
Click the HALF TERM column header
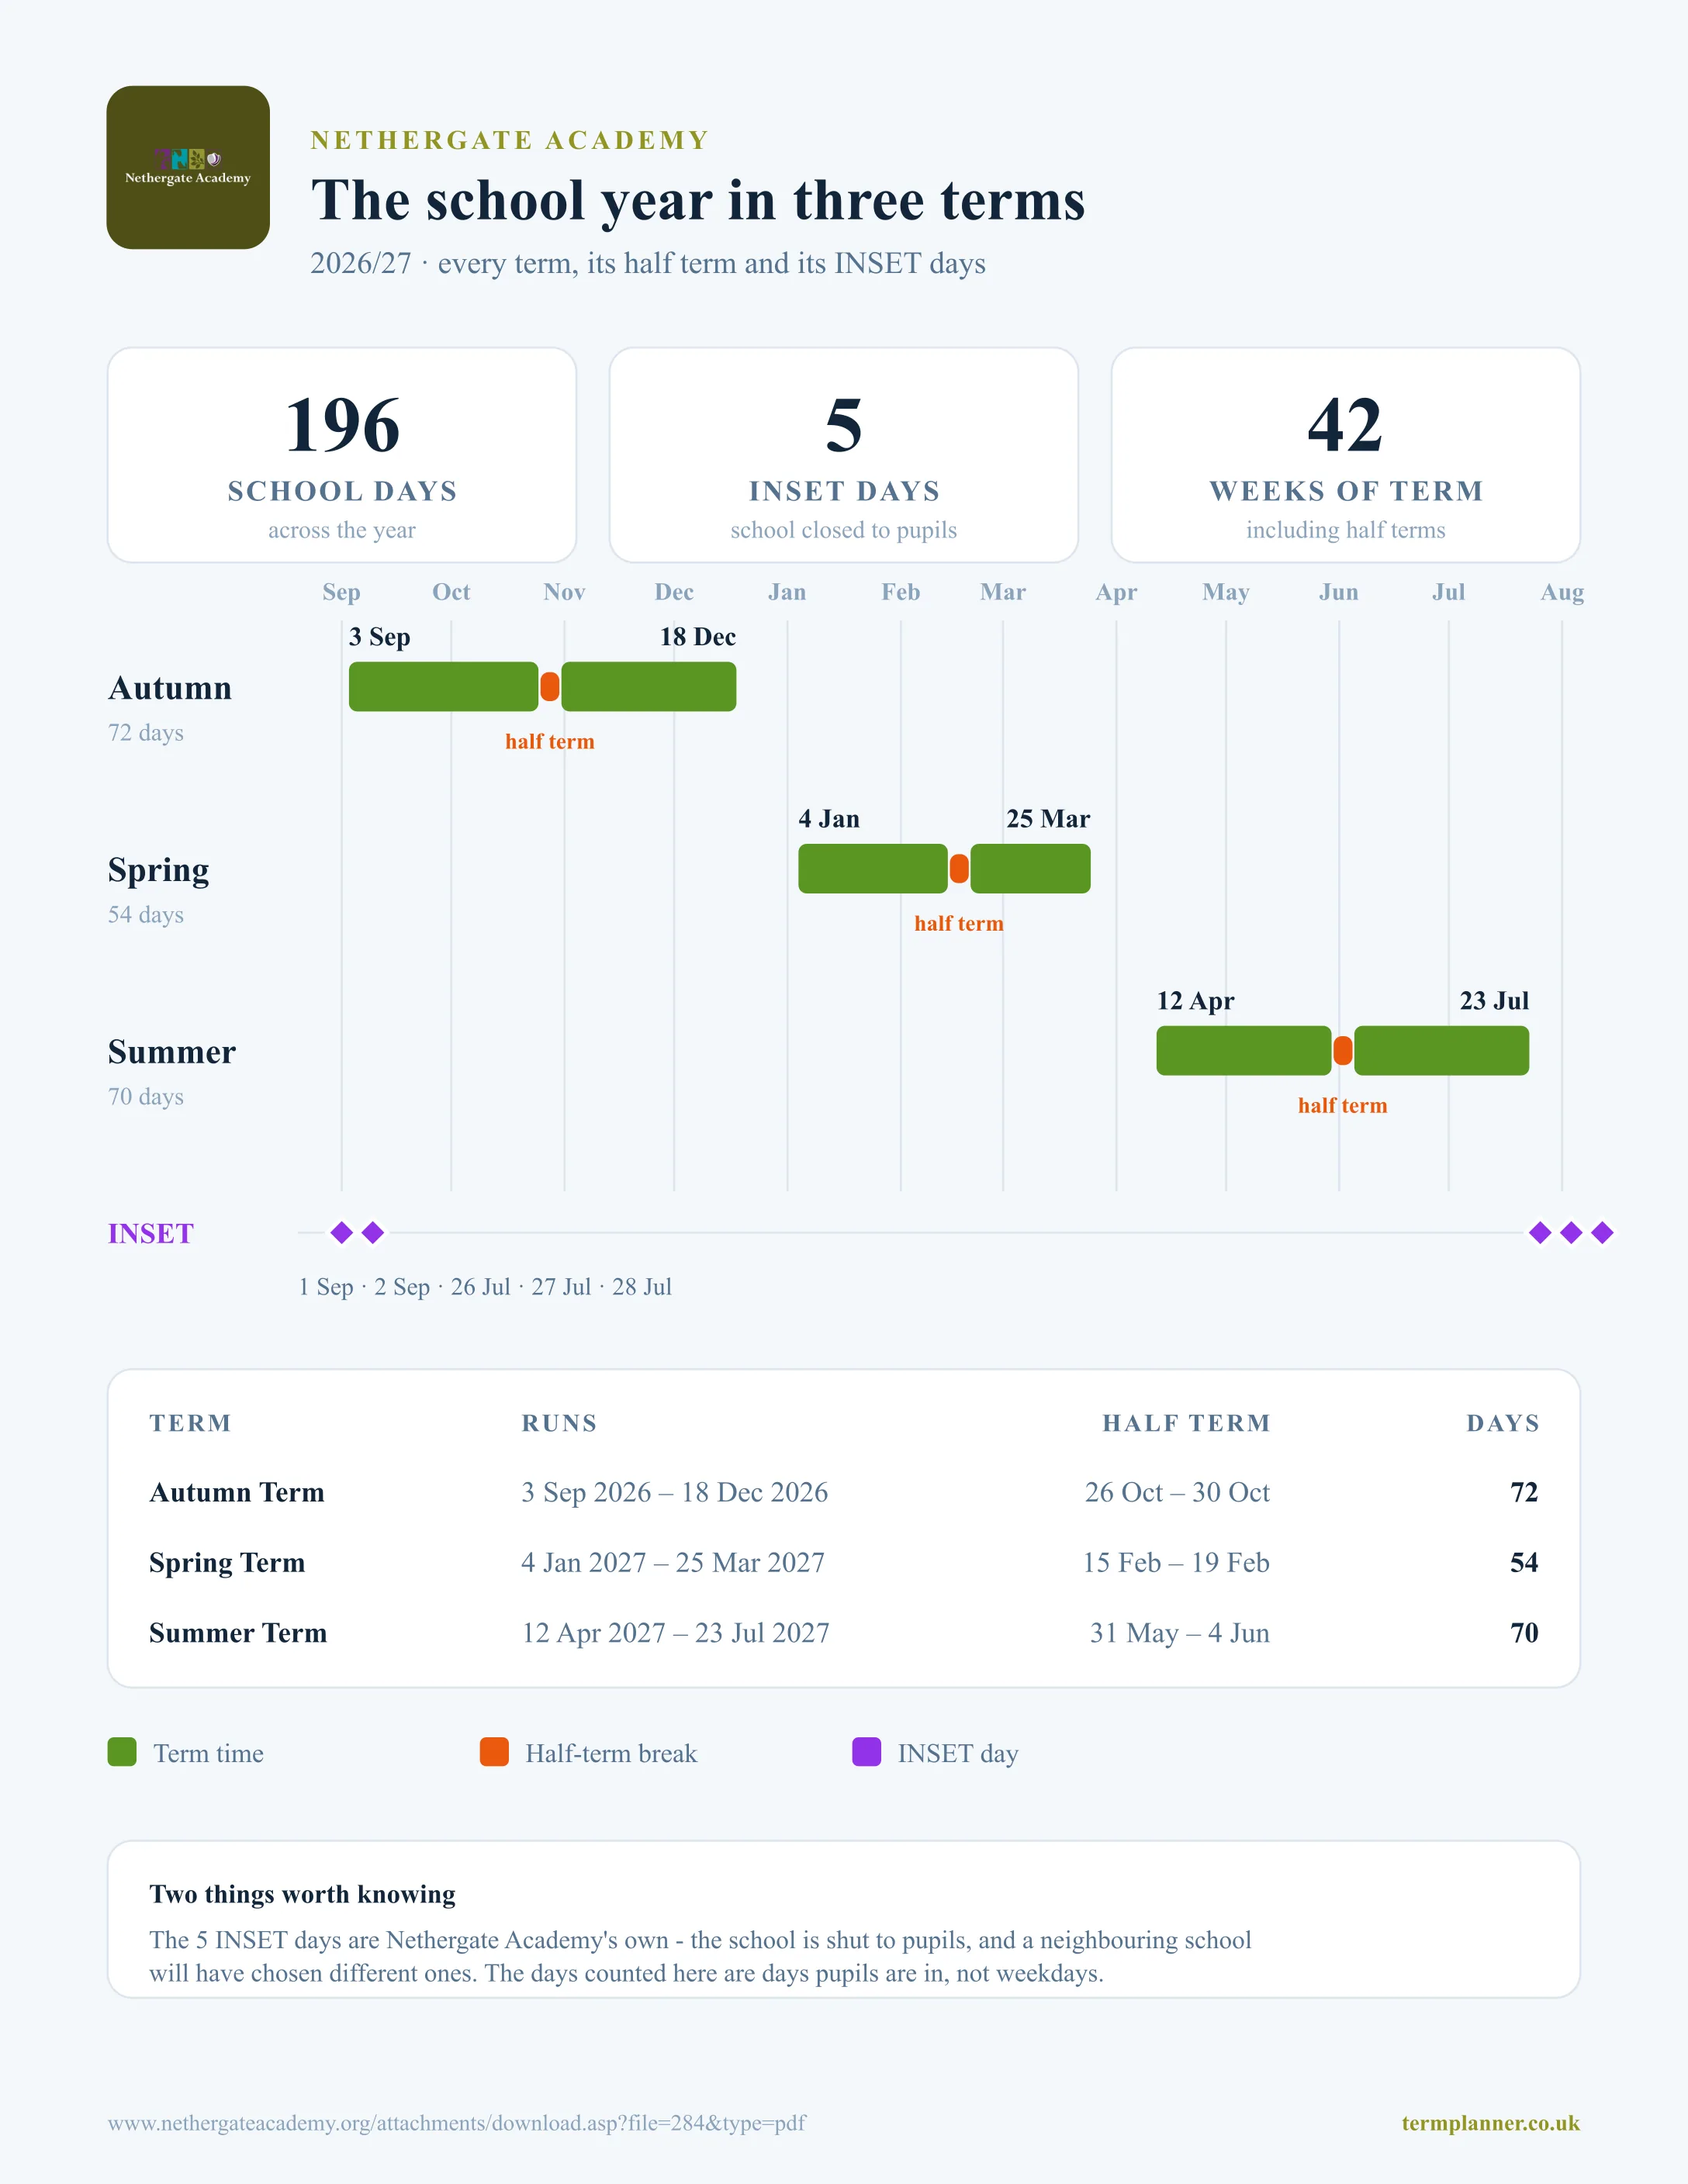coord(1186,1423)
